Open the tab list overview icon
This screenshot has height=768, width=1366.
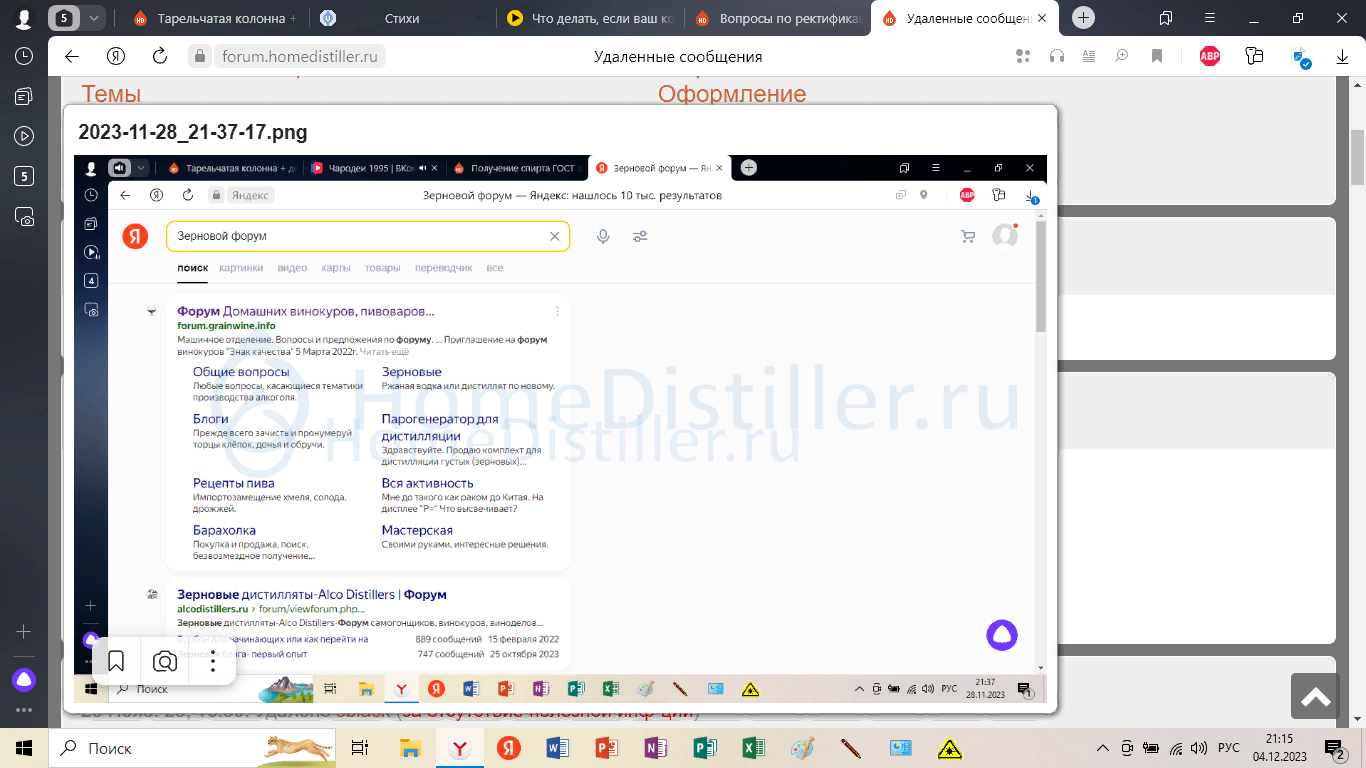point(1165,18)
